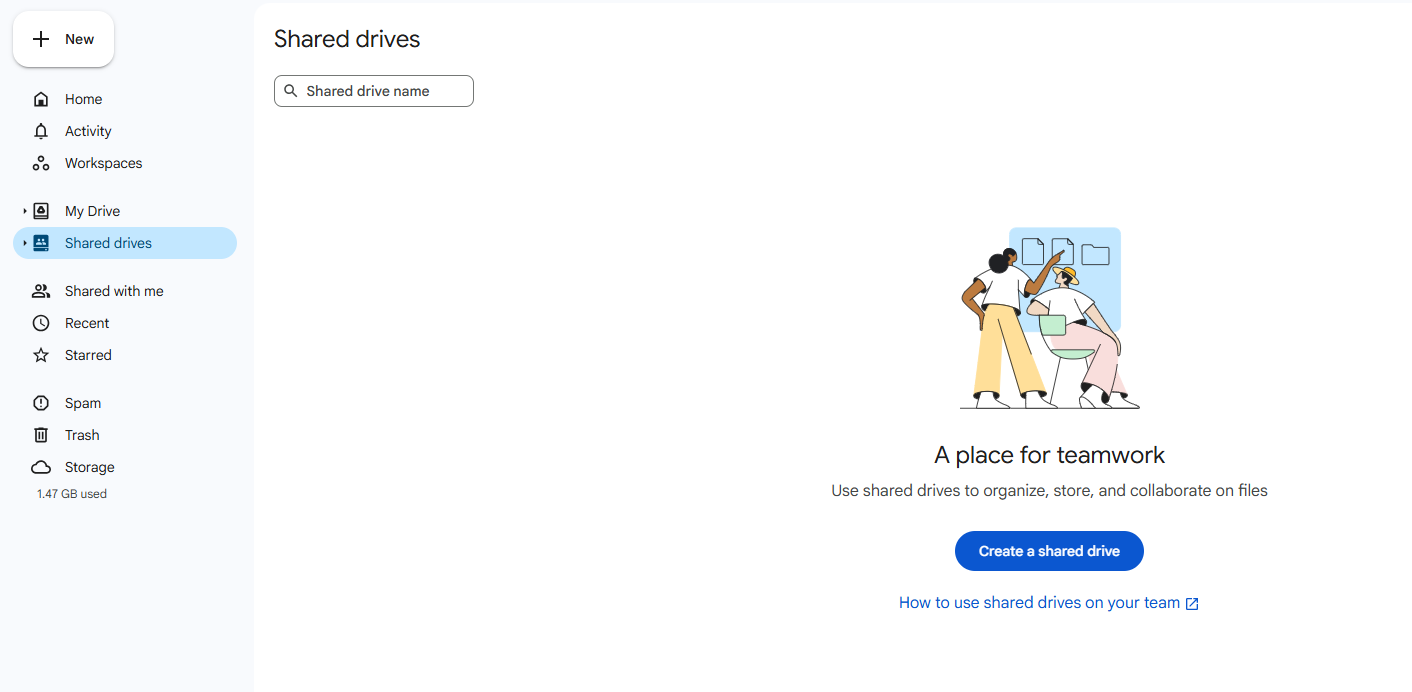The height and width of the screenshot is (692, 1412).
Task: Click the Shared with me people icon
Action: click(41, 291)
